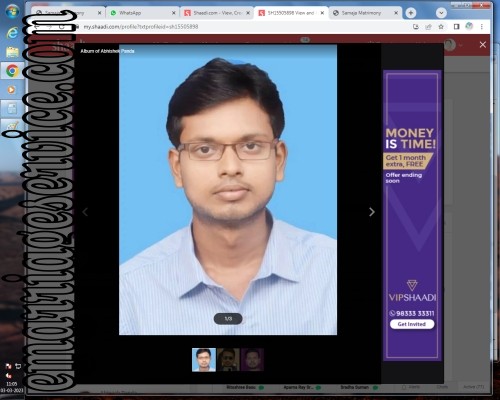The height and width of the screenshot is (400, 500).
Task: Click the 1/3 photo counter badge
Action: [x=228, y=319]
